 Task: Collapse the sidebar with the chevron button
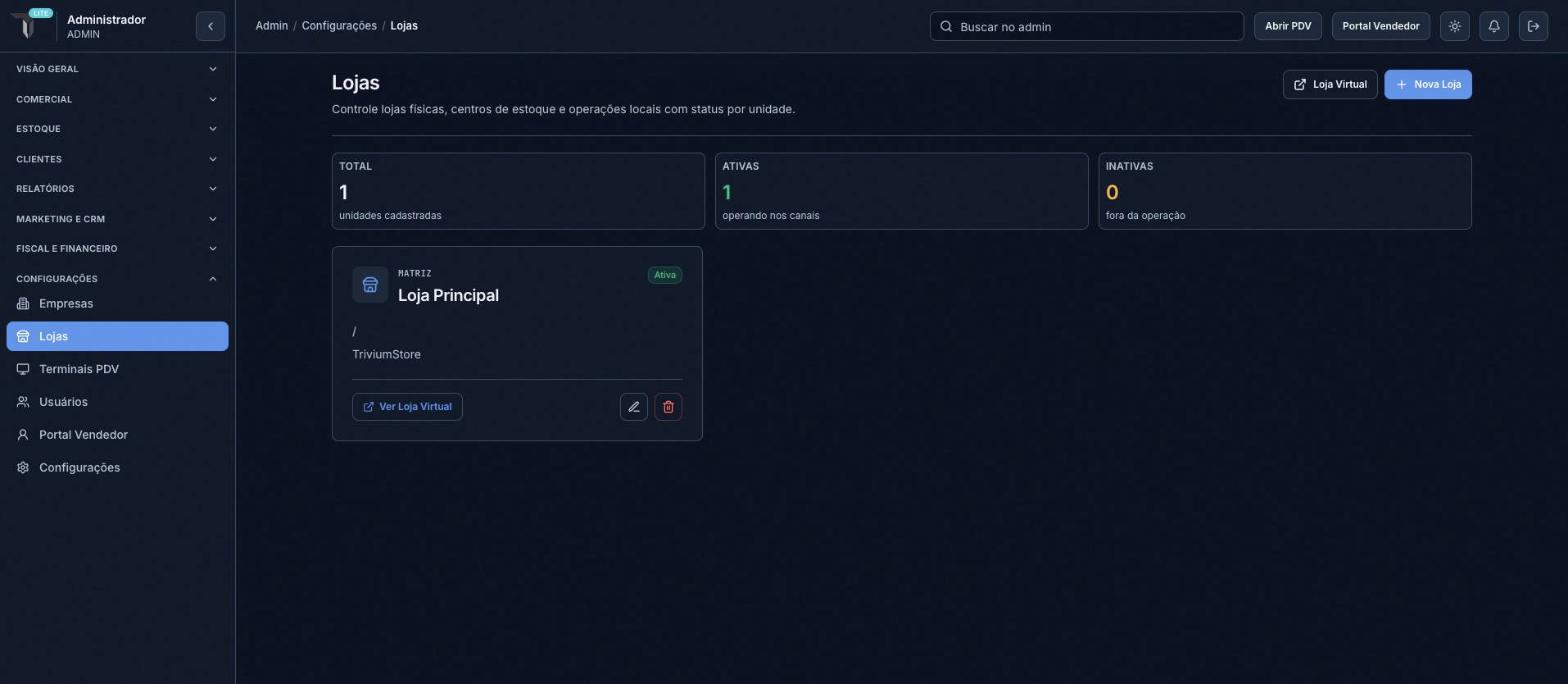(x=210, y=26)
